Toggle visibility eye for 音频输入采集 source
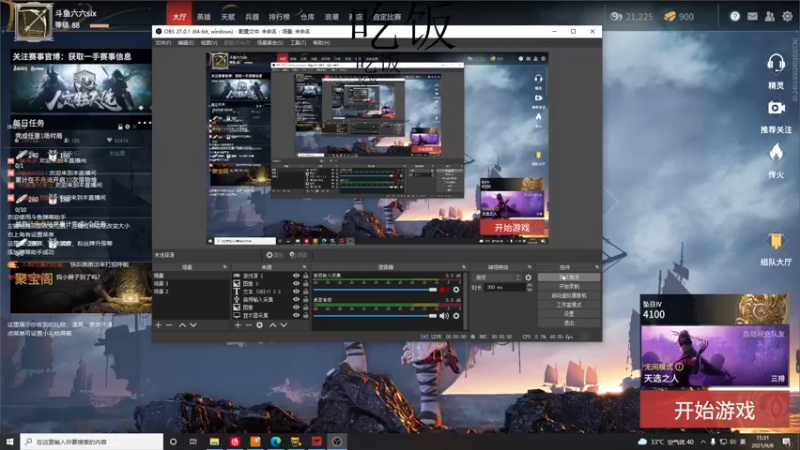800x450 pixels. coord(296,299)
